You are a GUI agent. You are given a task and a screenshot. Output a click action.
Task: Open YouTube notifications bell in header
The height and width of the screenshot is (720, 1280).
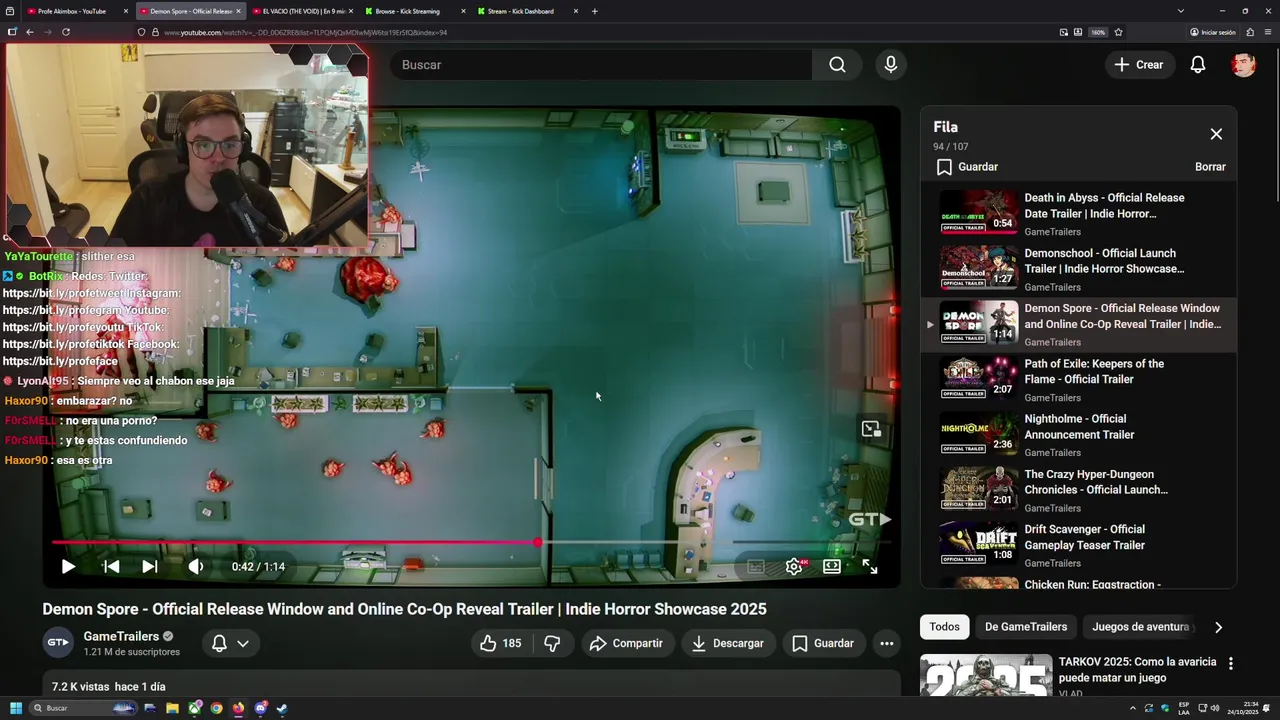pos(1198,65)
